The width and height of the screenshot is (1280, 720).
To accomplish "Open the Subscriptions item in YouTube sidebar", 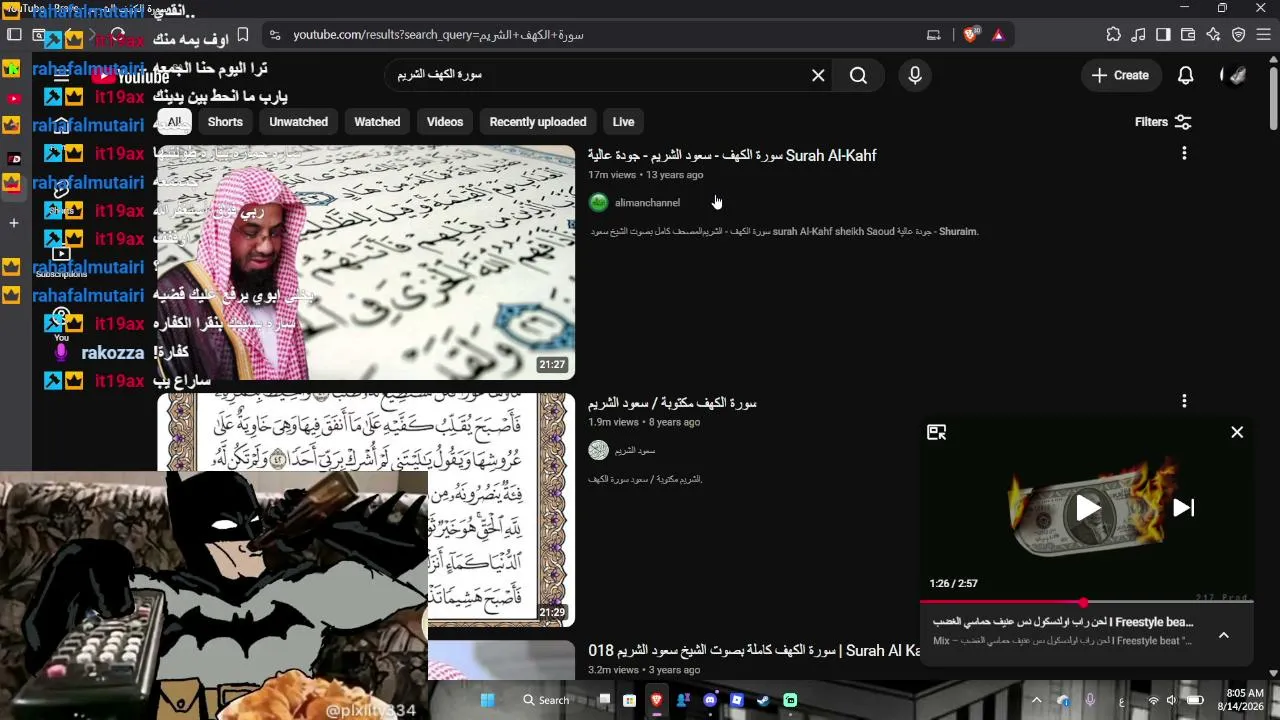I will [x=61, y=261].
